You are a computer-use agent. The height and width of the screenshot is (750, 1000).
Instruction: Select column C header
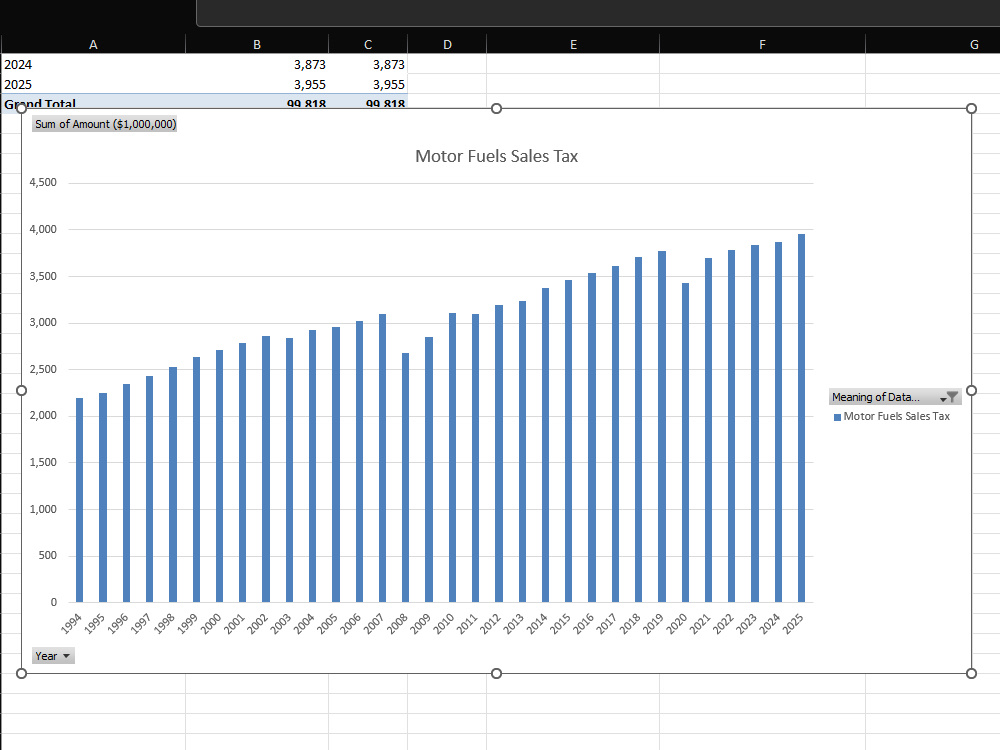368,45
